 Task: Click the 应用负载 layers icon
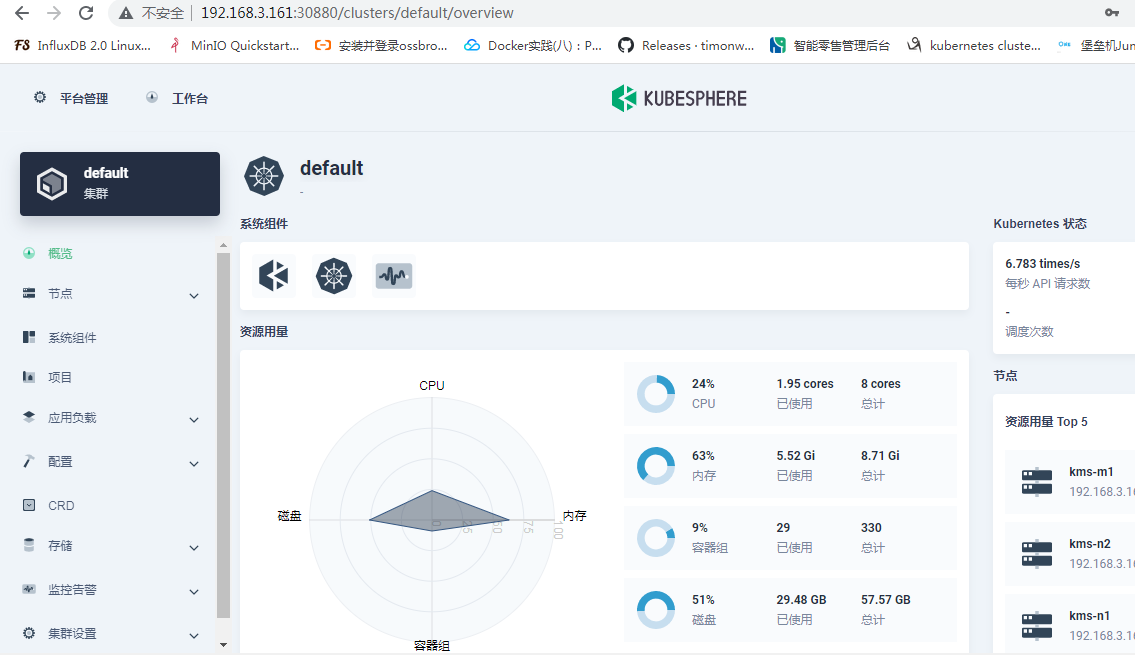[29, 417]
